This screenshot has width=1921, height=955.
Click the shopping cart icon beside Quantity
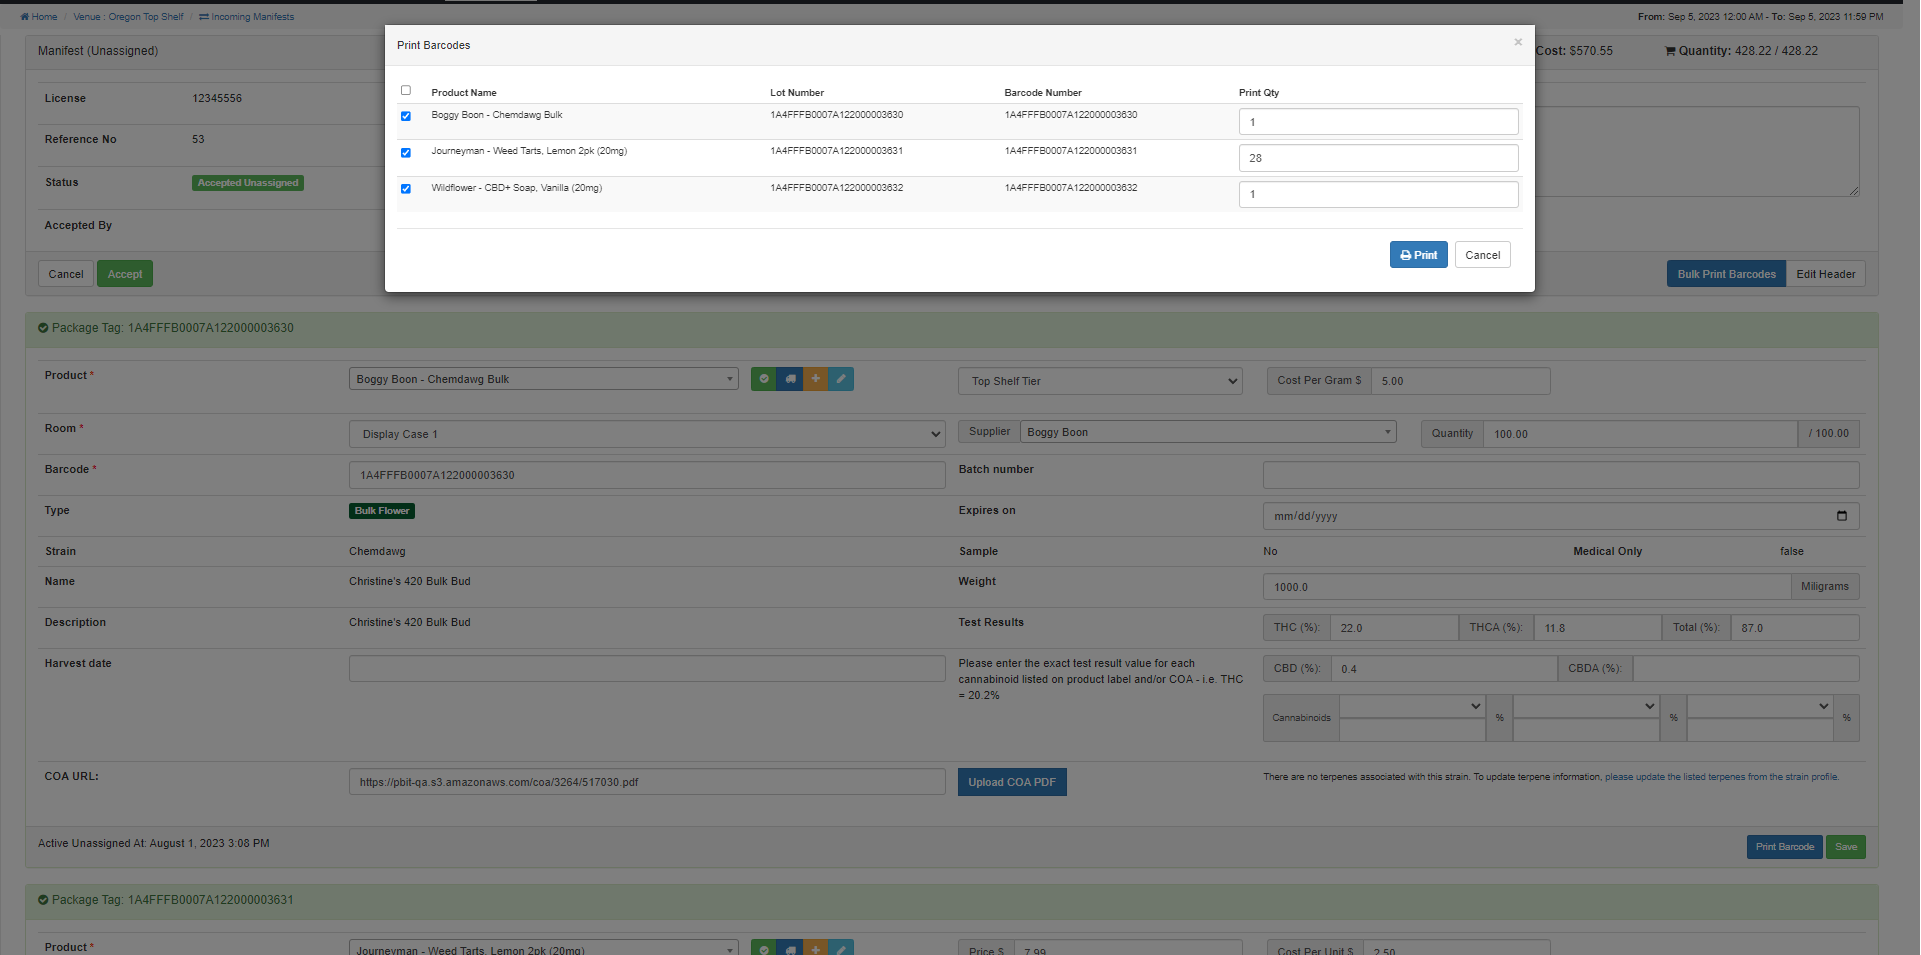point(1670,51)
